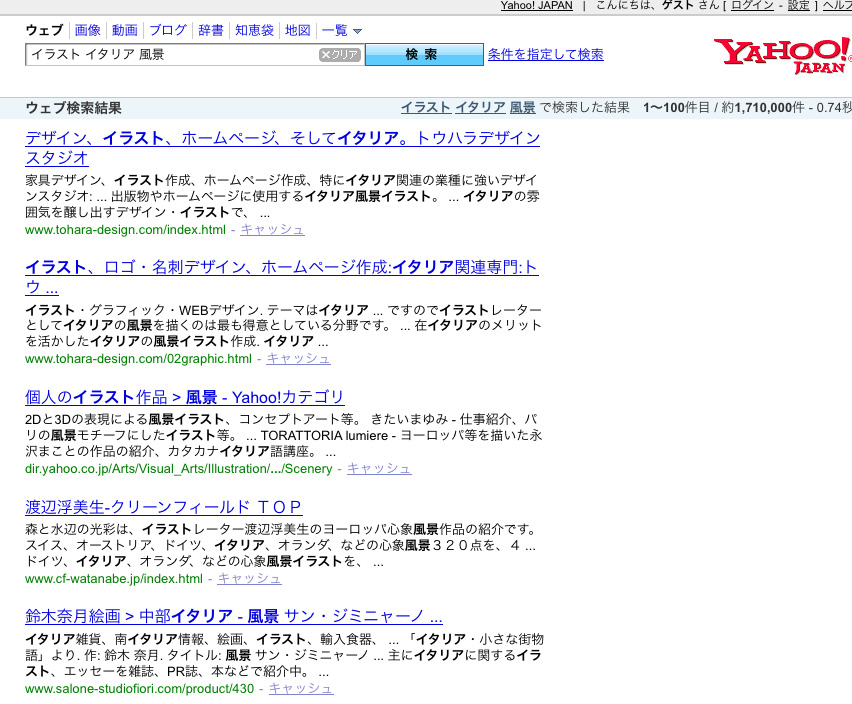The width and height of the screenshot is (852, 704).
Task: Click the 検索 search button
Action: click(424, 55)
